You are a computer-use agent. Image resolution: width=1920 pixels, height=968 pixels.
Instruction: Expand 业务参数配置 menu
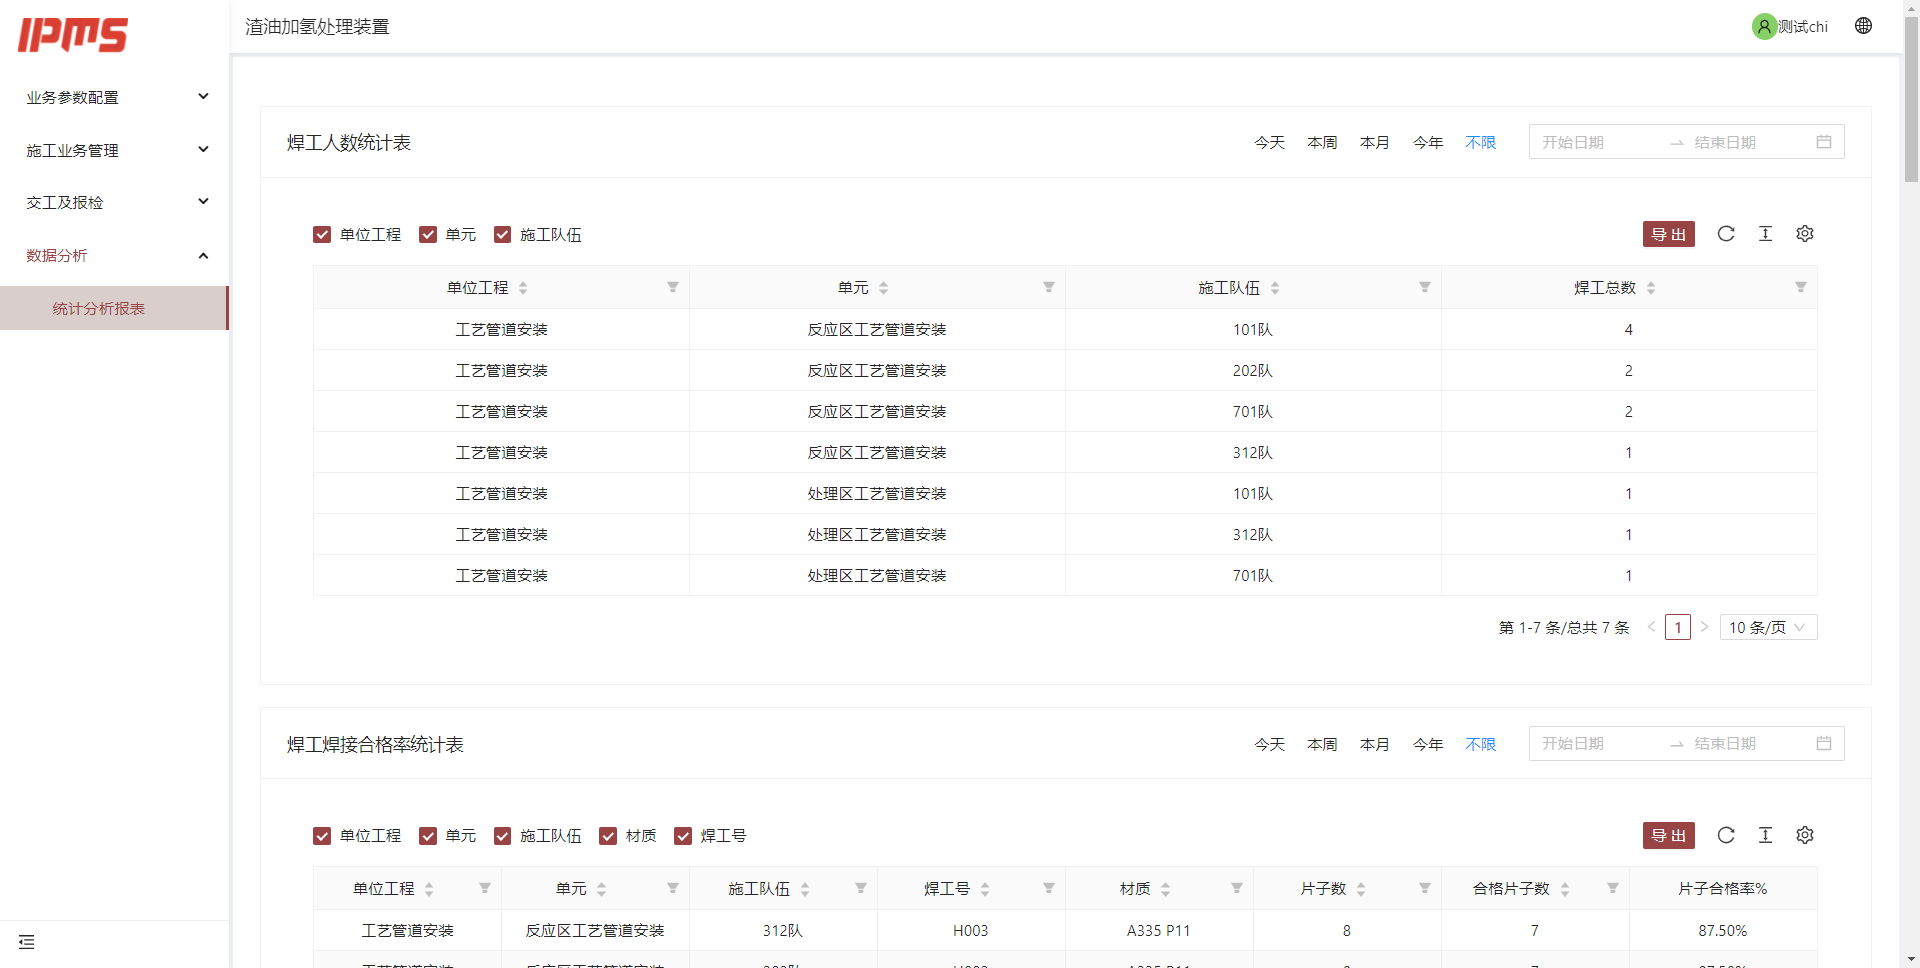tap(115, 97)
